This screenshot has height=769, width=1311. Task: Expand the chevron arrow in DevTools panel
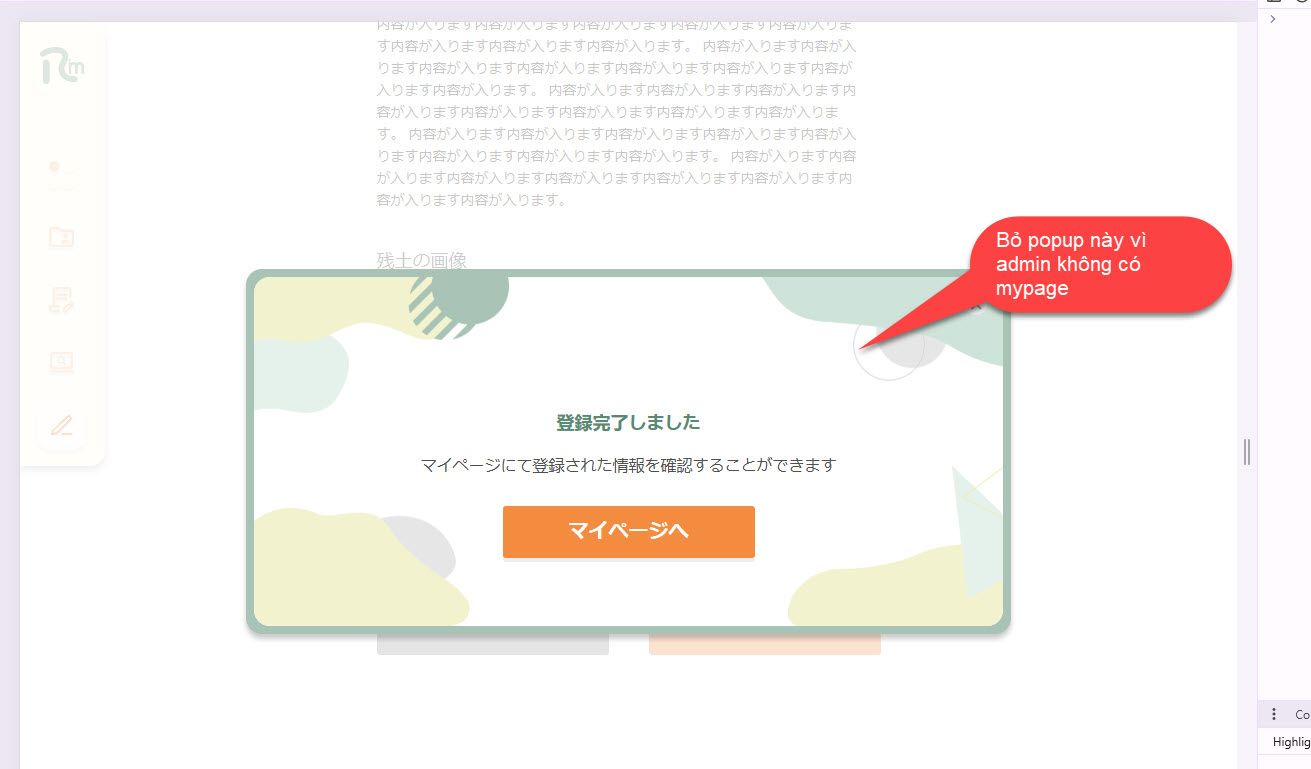click(1272, 19)
